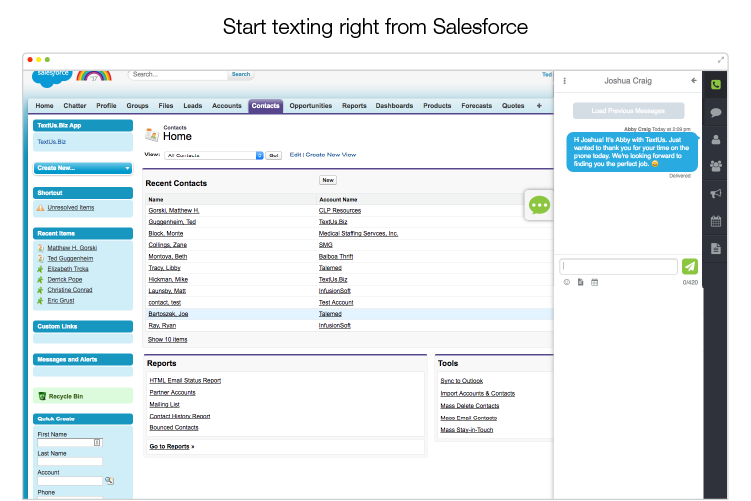Image resolution: width=751 pixels, height=501 pixels.
Task: Click the plus tab to add more tabs
Action: [539, 105]
